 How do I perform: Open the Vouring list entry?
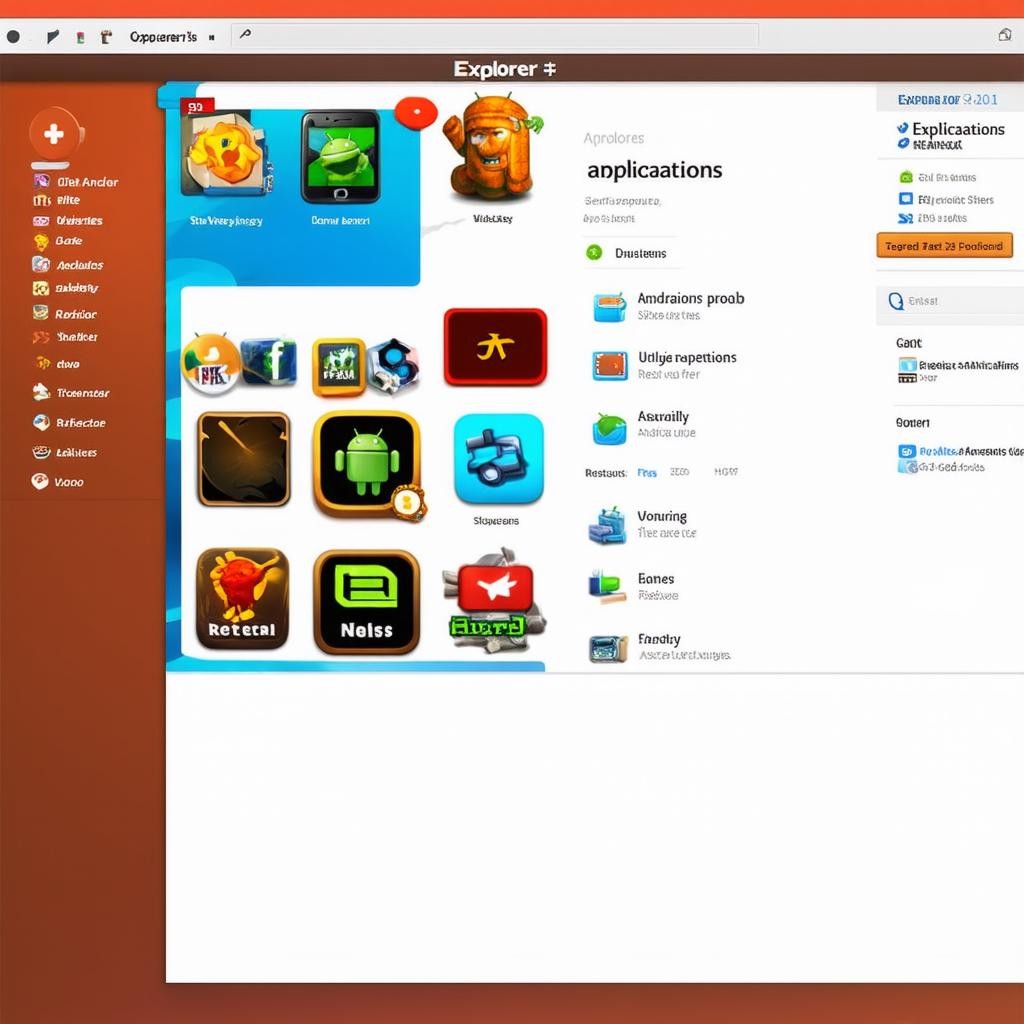662,517
